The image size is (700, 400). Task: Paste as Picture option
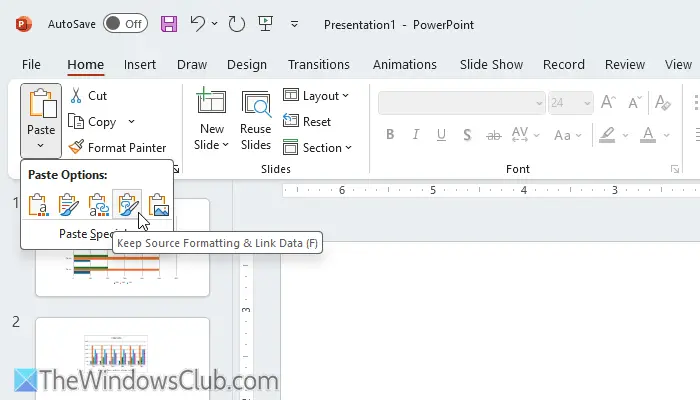click(x=158, y=205)
